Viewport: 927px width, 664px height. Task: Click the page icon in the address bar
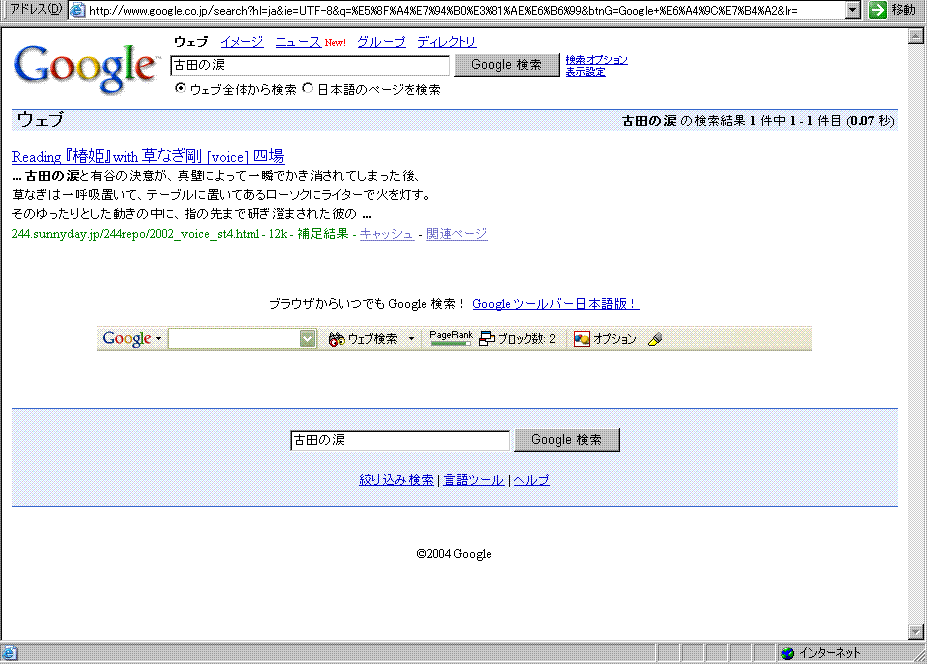coord(78,10)
